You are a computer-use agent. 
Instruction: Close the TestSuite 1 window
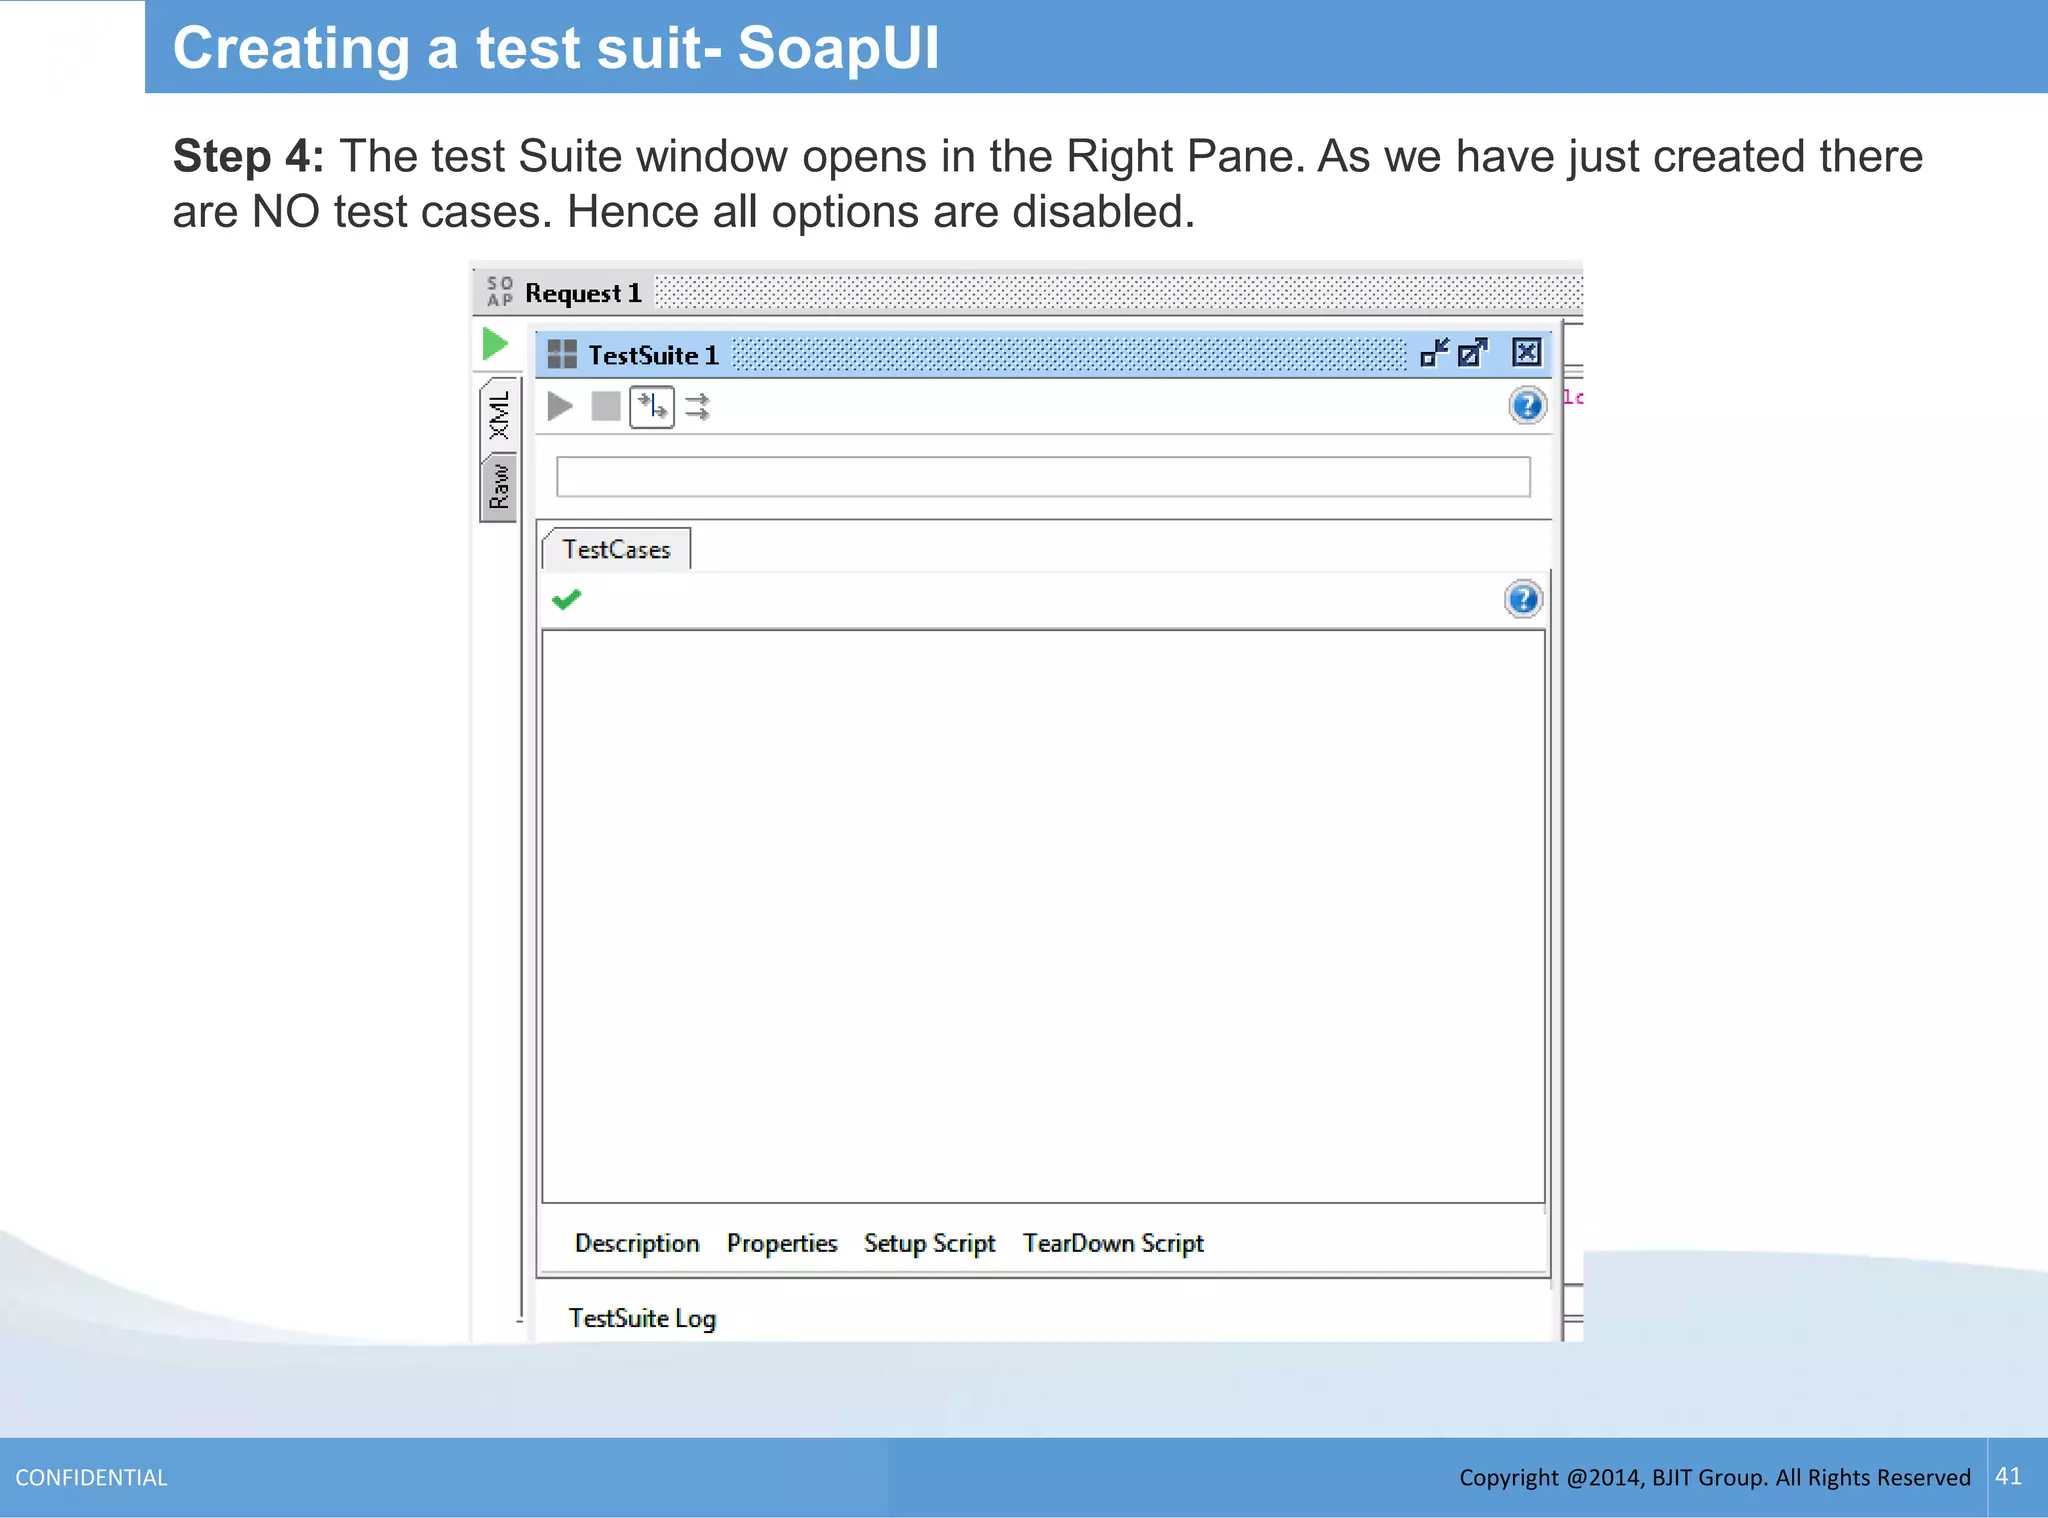pyautogui.click(x=1526, y=352)
